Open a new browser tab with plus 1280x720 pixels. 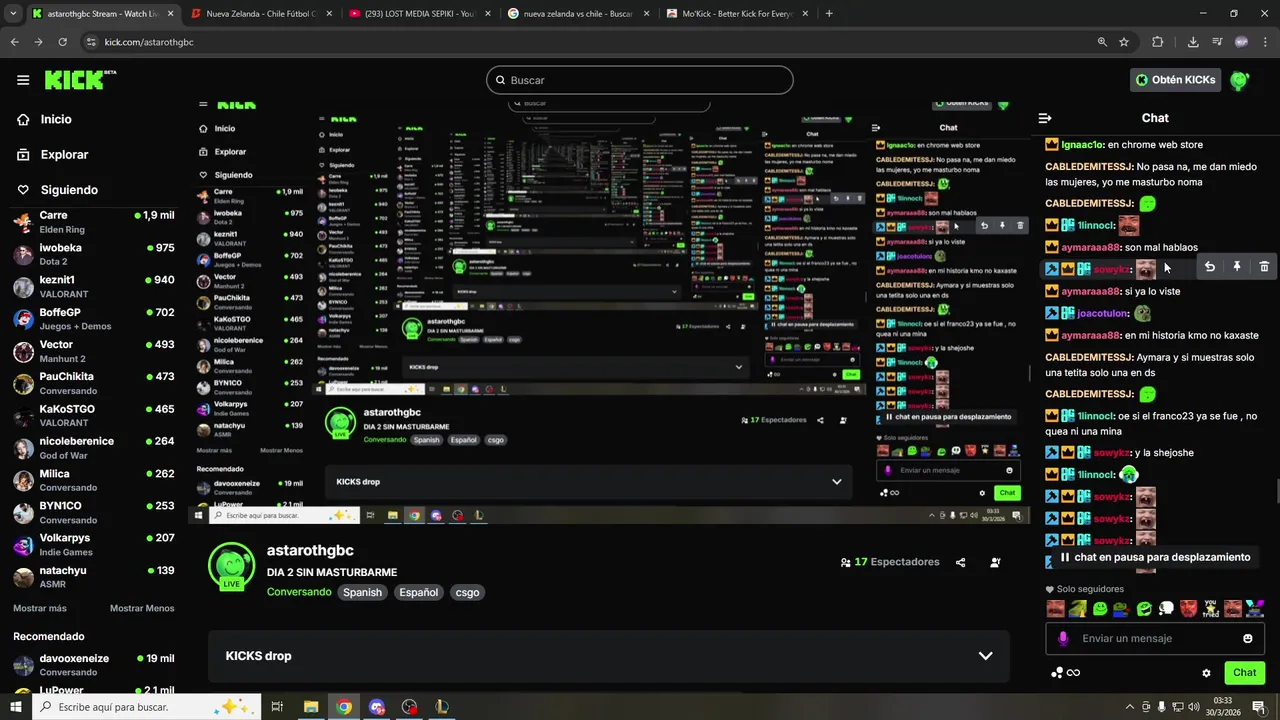coord(829,14)
